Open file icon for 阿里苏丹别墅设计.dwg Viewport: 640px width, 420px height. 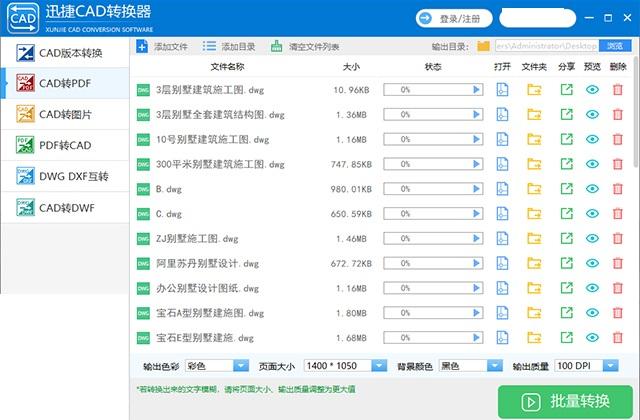tap(502, 263)
